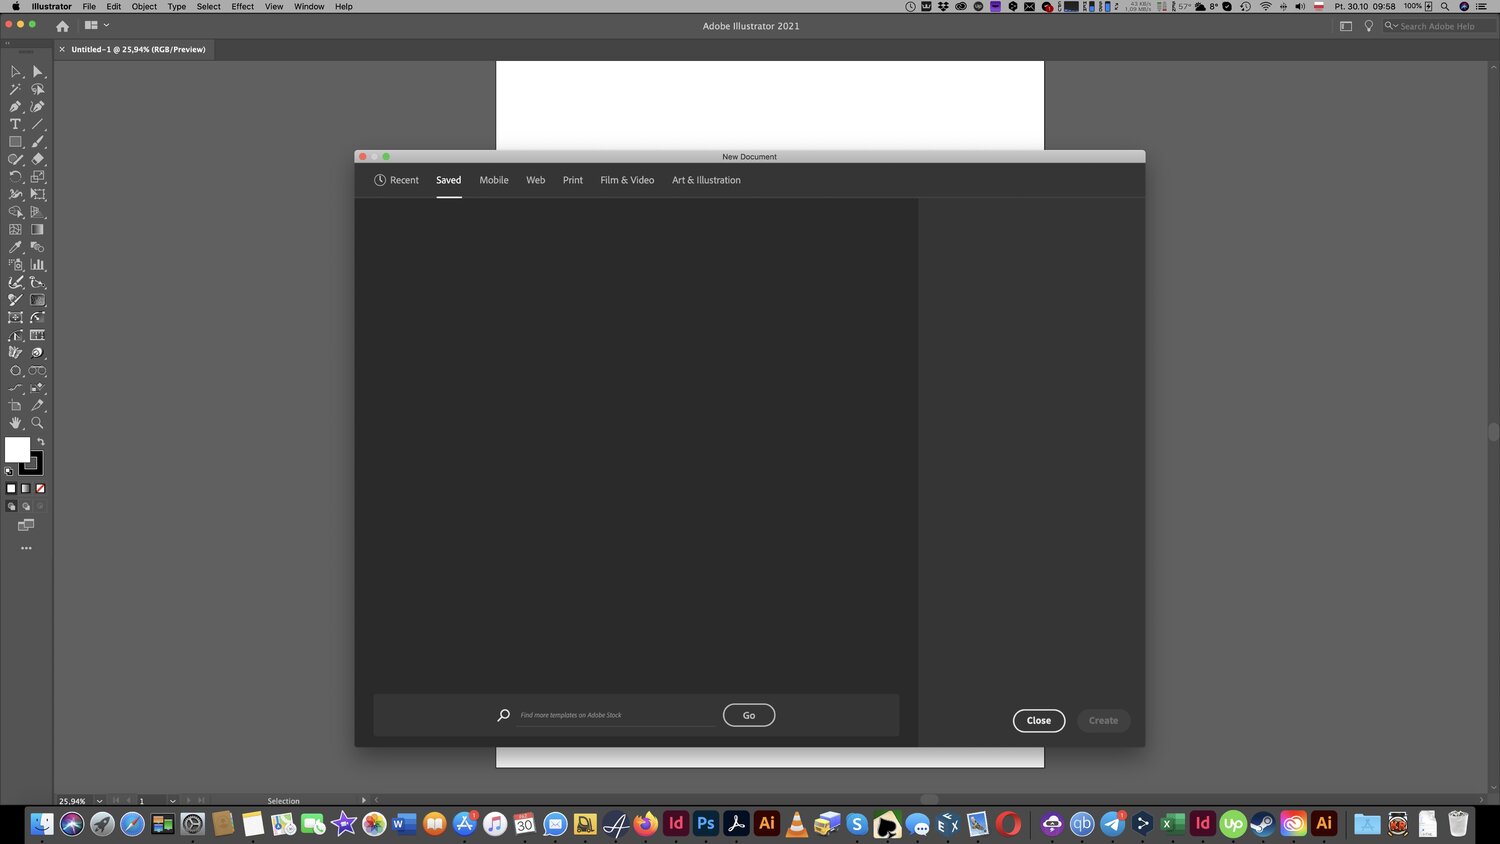Click the Change Screen Mode icon
The image size is (1500, 844).
[x=26, y=525]
